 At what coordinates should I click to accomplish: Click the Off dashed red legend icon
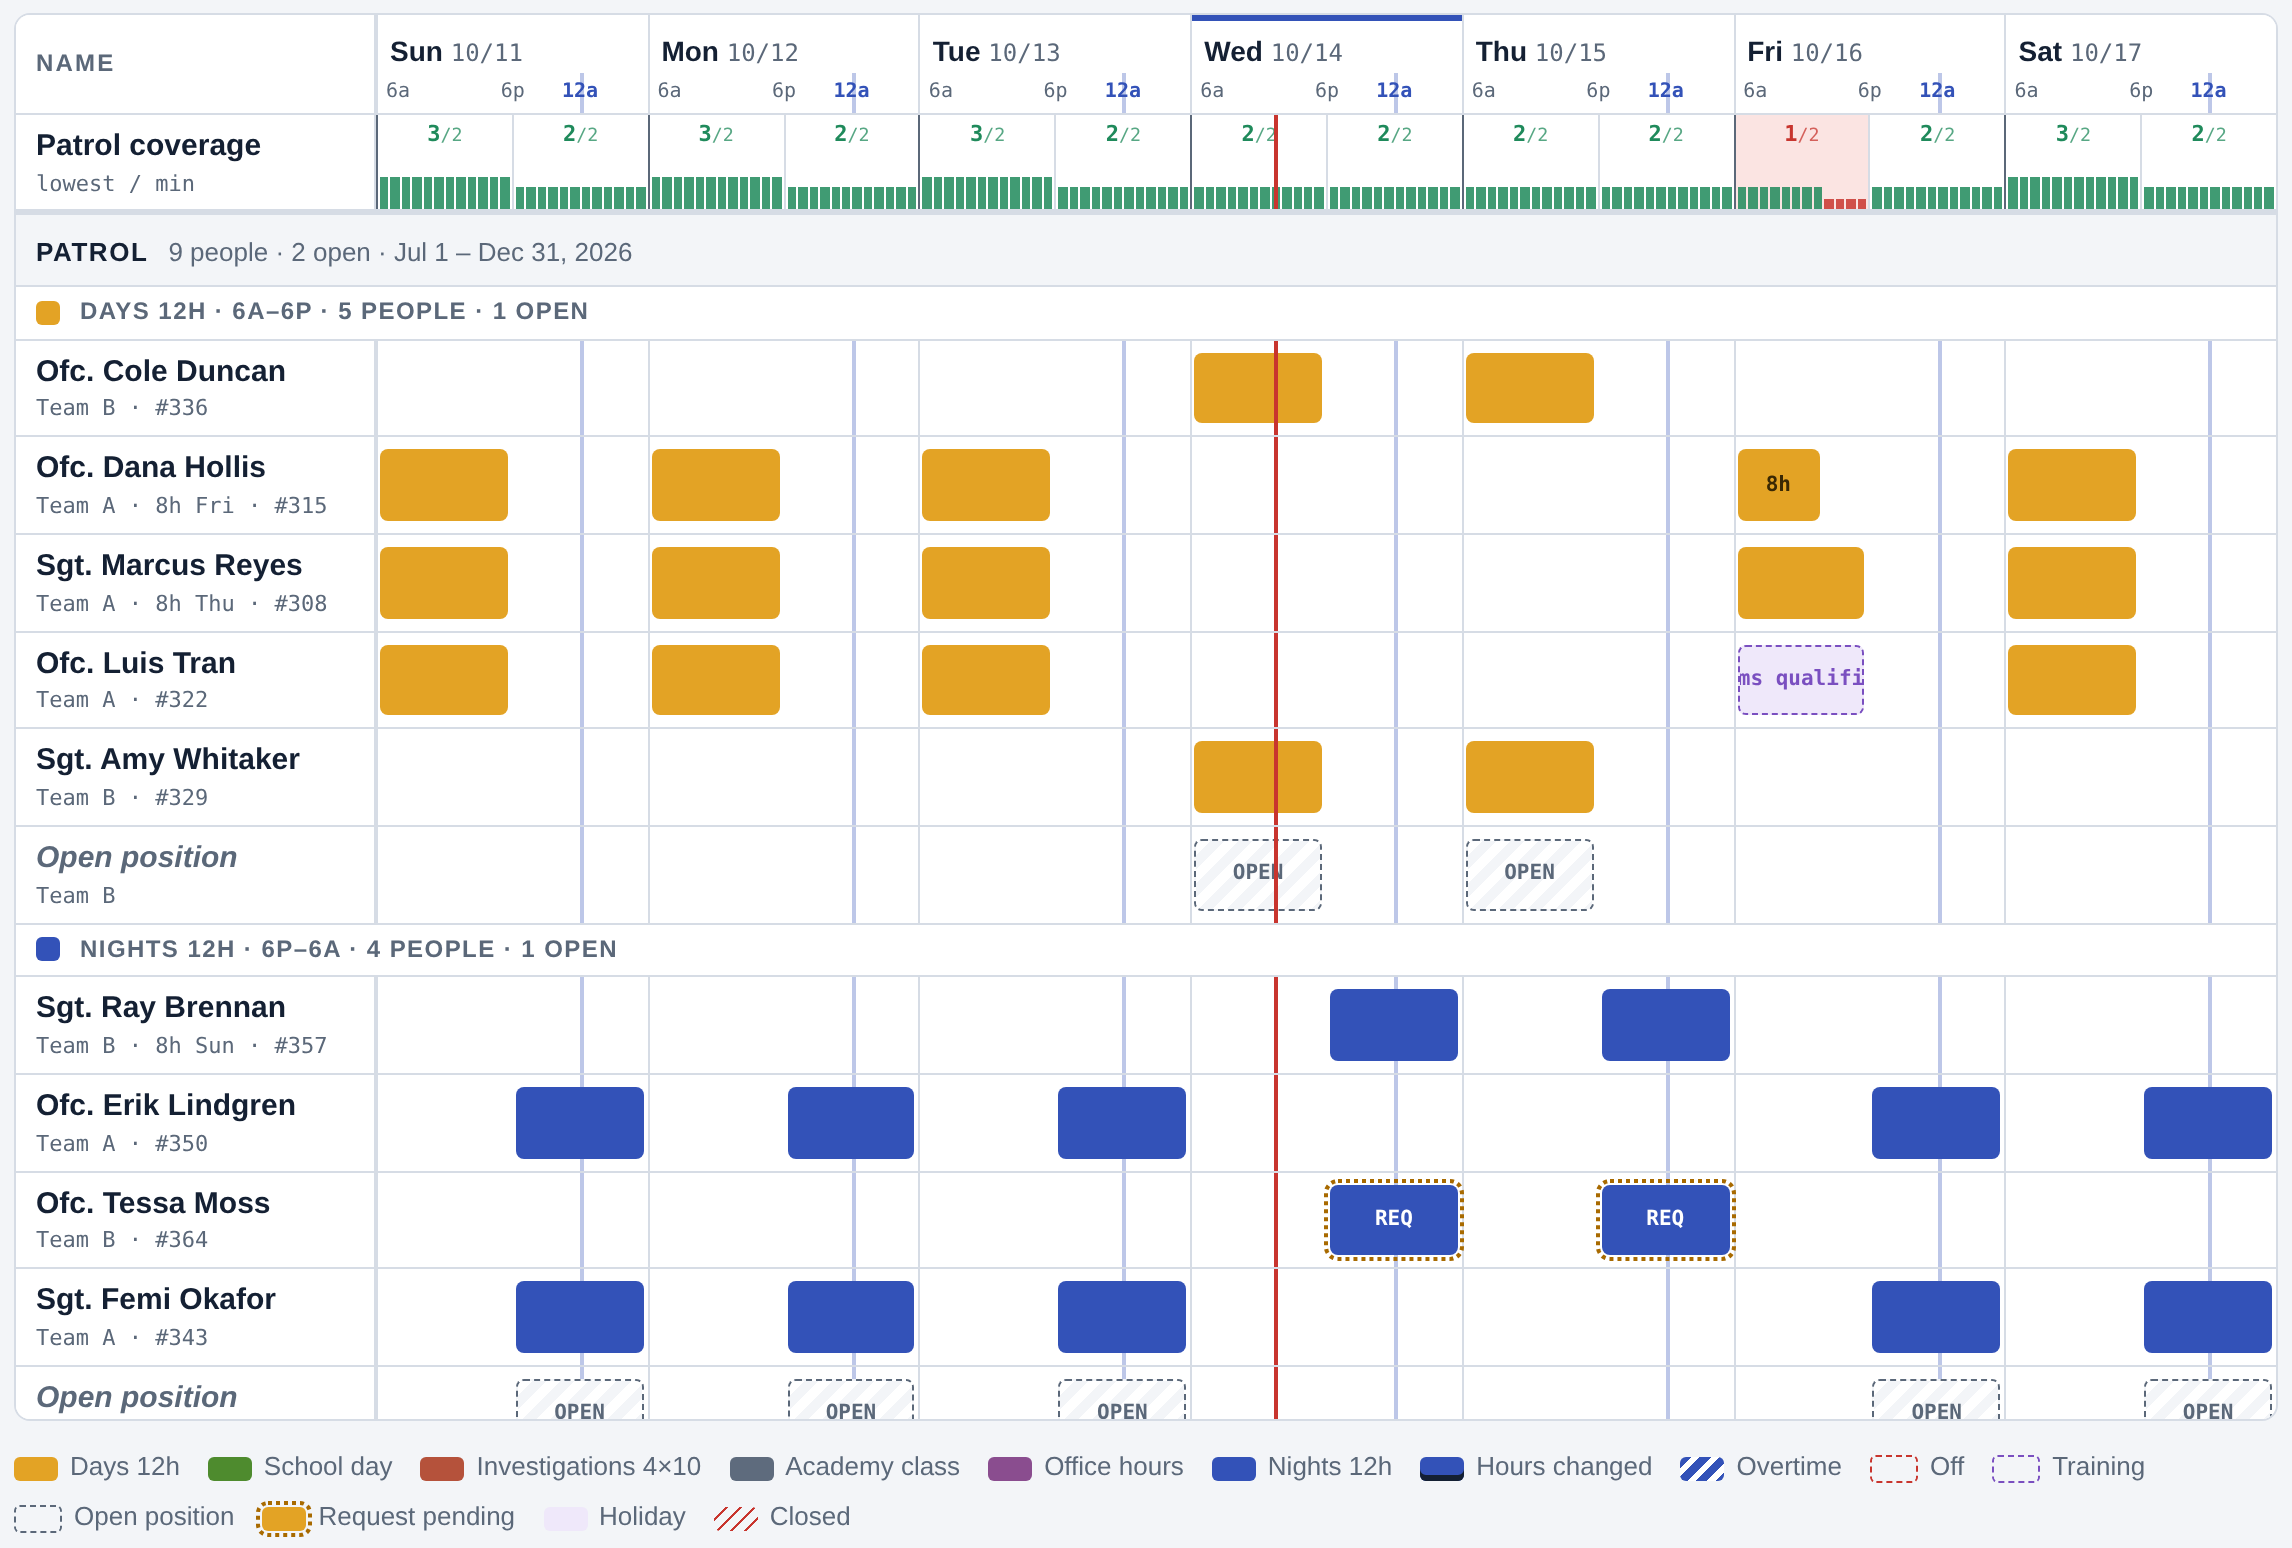[x=1894, y=1468]
